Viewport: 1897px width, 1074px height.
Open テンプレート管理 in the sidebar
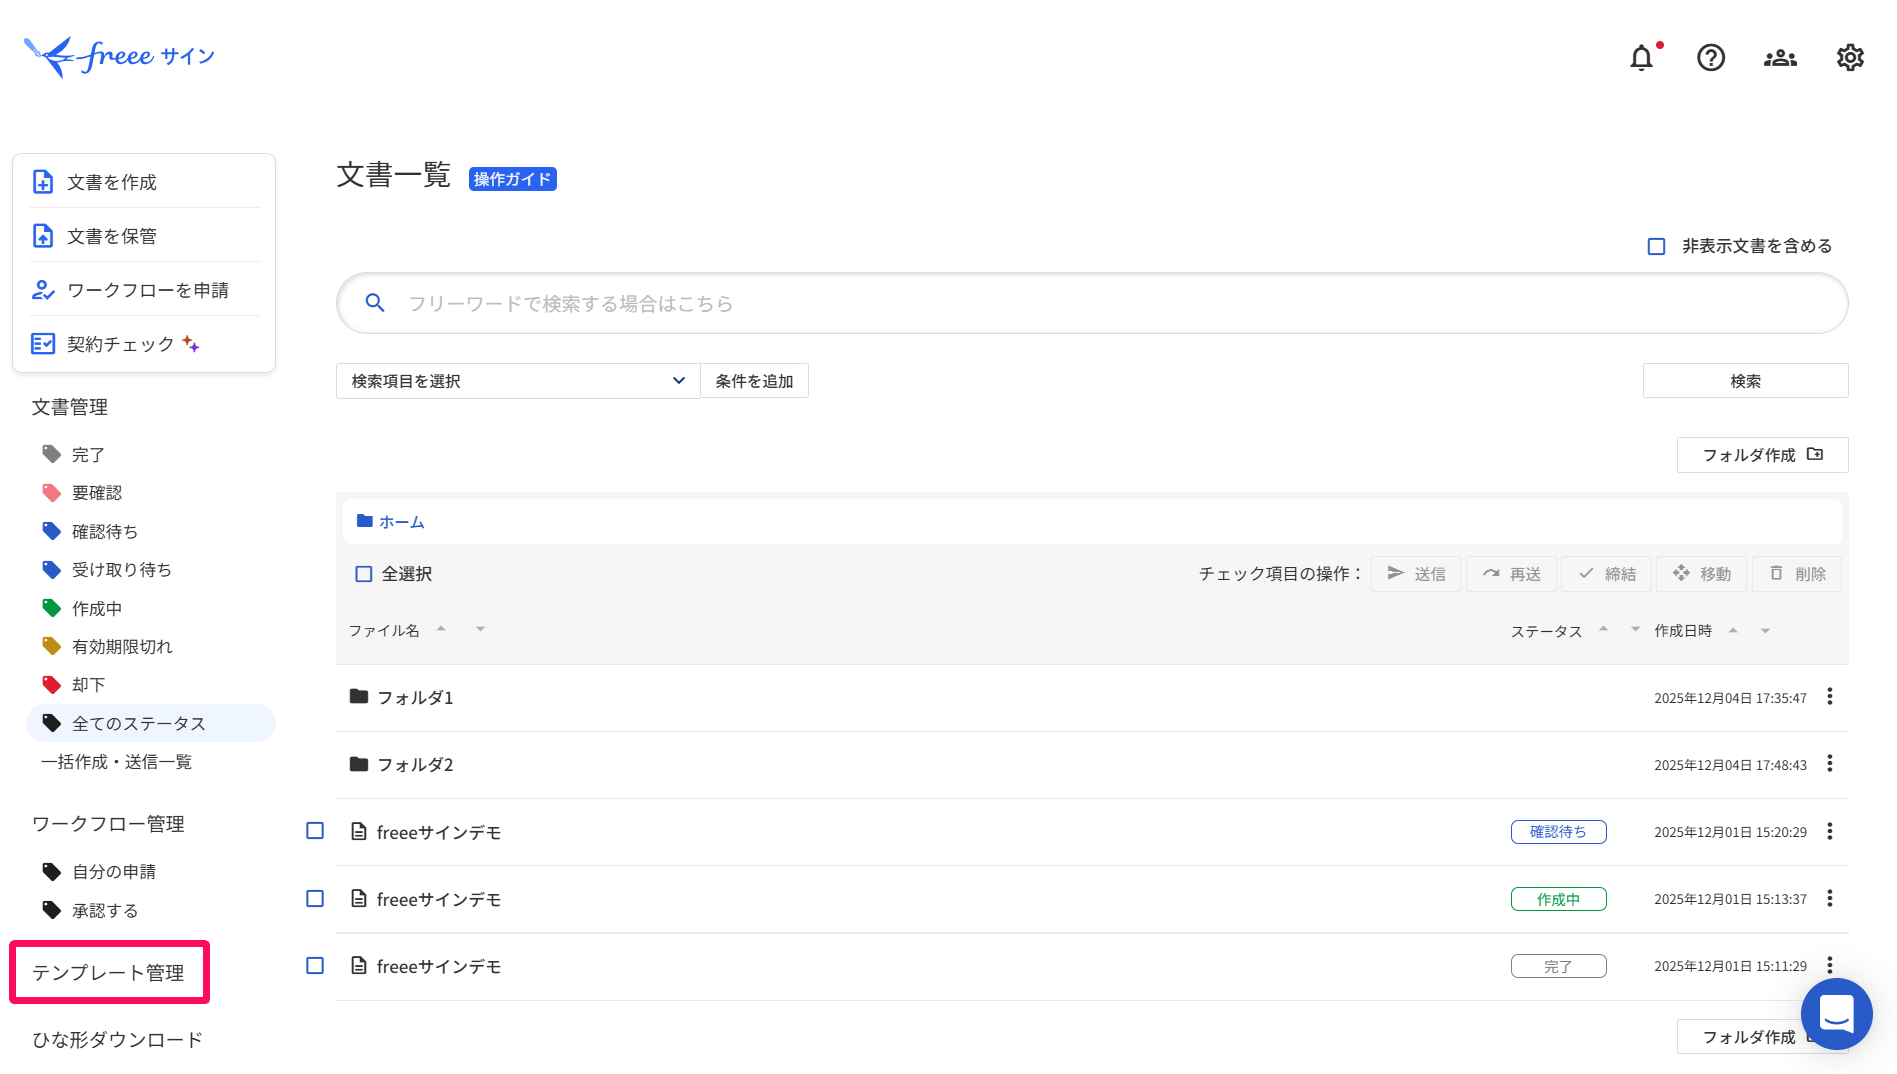point(108,973)
